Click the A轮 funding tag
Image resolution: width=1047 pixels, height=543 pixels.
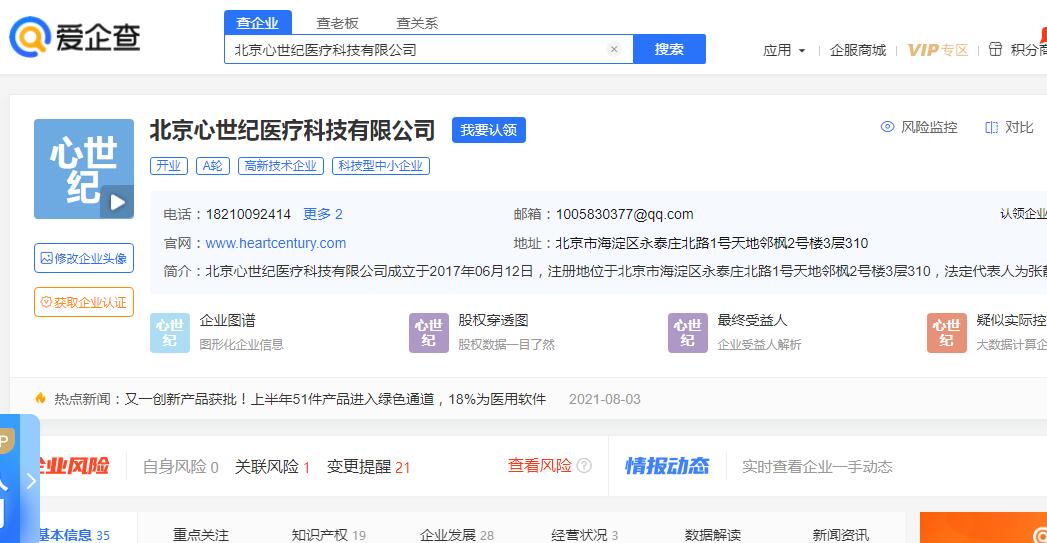pyautogui.click(x=212, y=166)
